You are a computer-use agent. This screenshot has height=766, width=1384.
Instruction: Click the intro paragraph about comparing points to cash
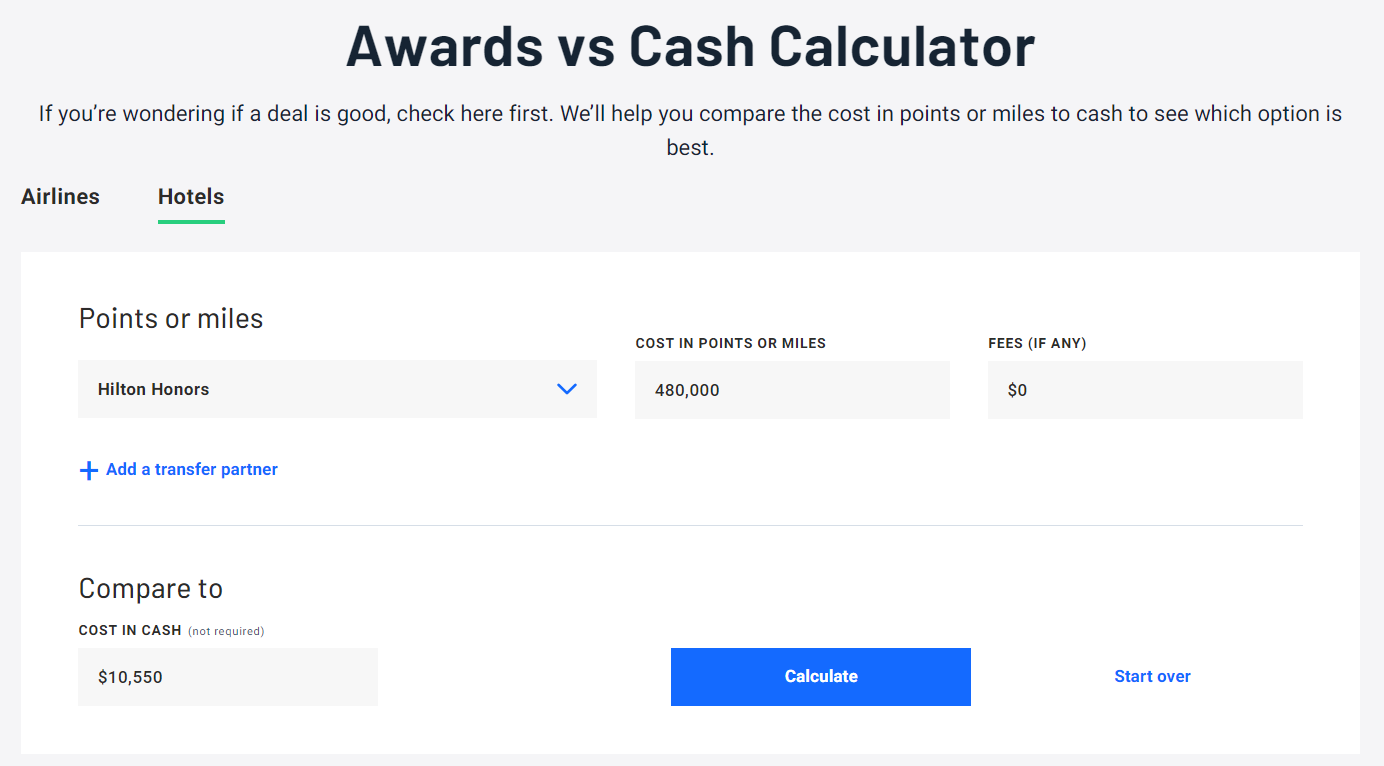tap(690, 130)
